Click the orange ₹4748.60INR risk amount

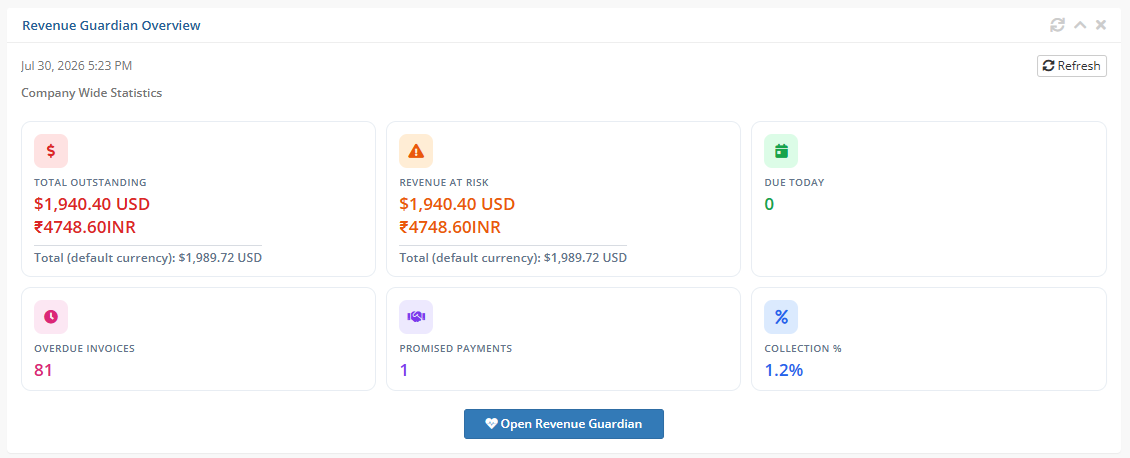[450, 228]
